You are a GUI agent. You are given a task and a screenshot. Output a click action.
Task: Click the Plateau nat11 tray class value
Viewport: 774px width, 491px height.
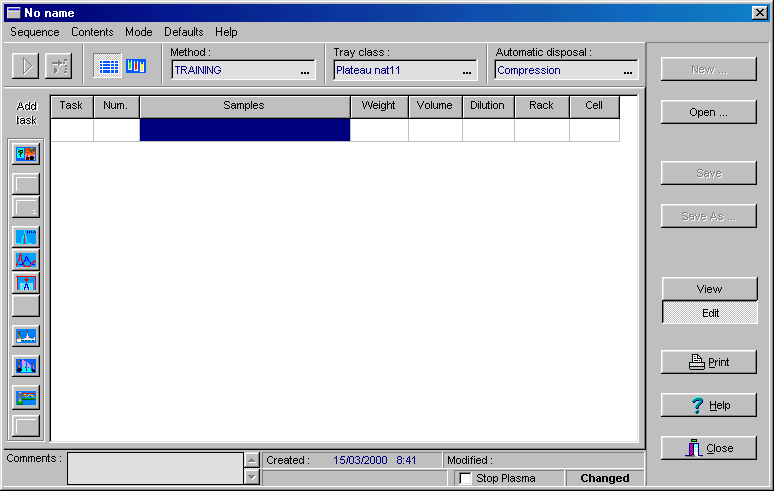(x=368, y=71)
